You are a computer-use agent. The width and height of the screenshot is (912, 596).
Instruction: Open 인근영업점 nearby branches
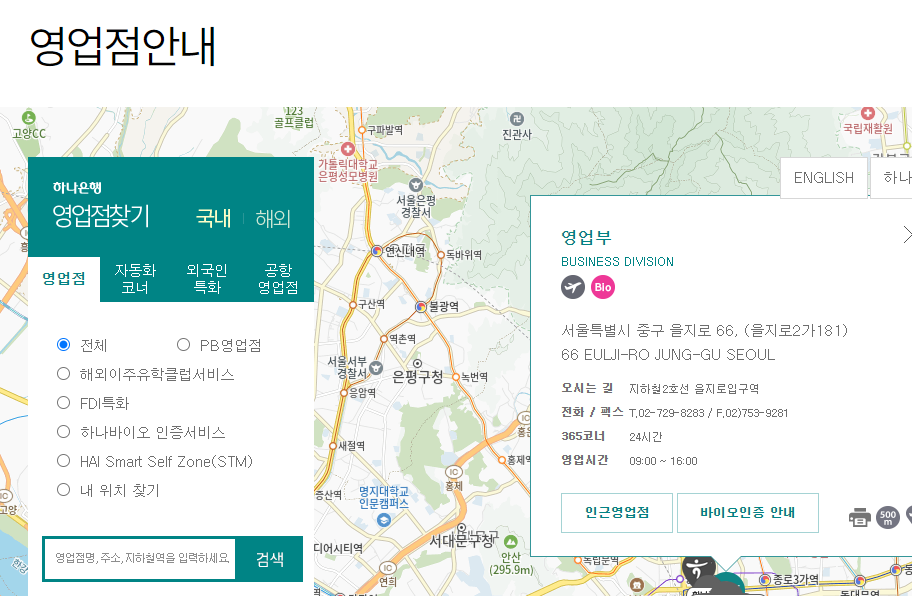coord(617,513)
